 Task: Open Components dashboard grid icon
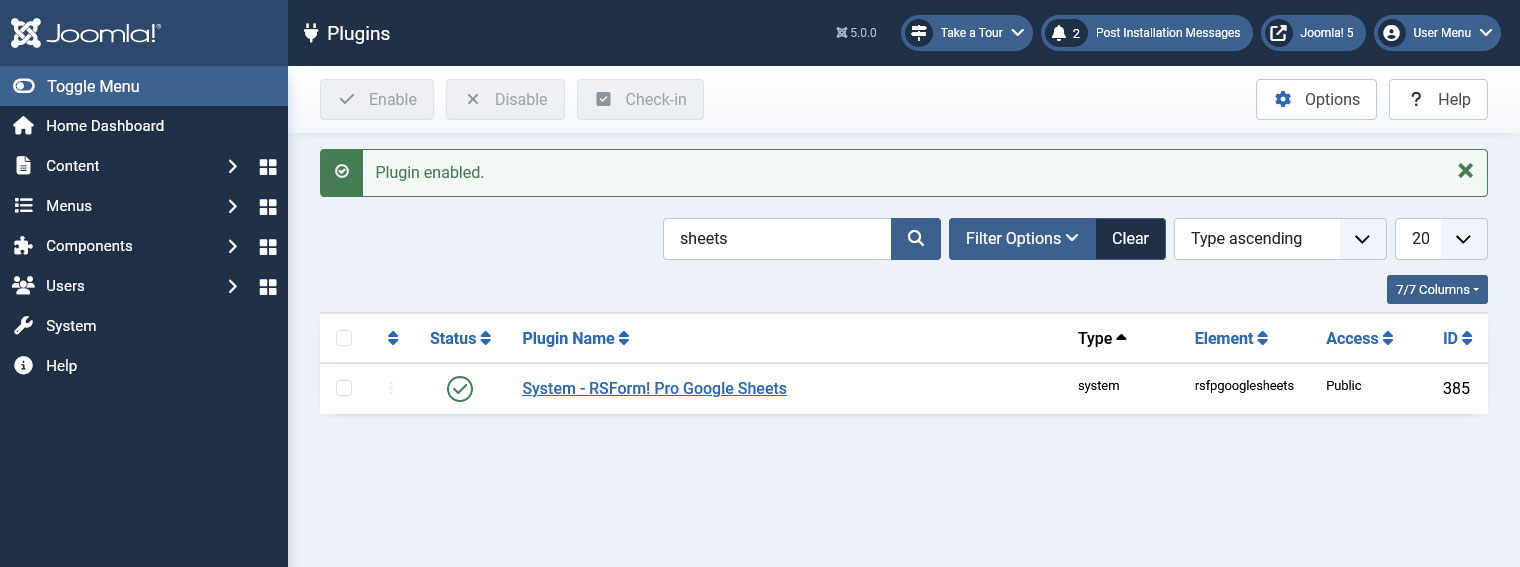coord(268,246)
